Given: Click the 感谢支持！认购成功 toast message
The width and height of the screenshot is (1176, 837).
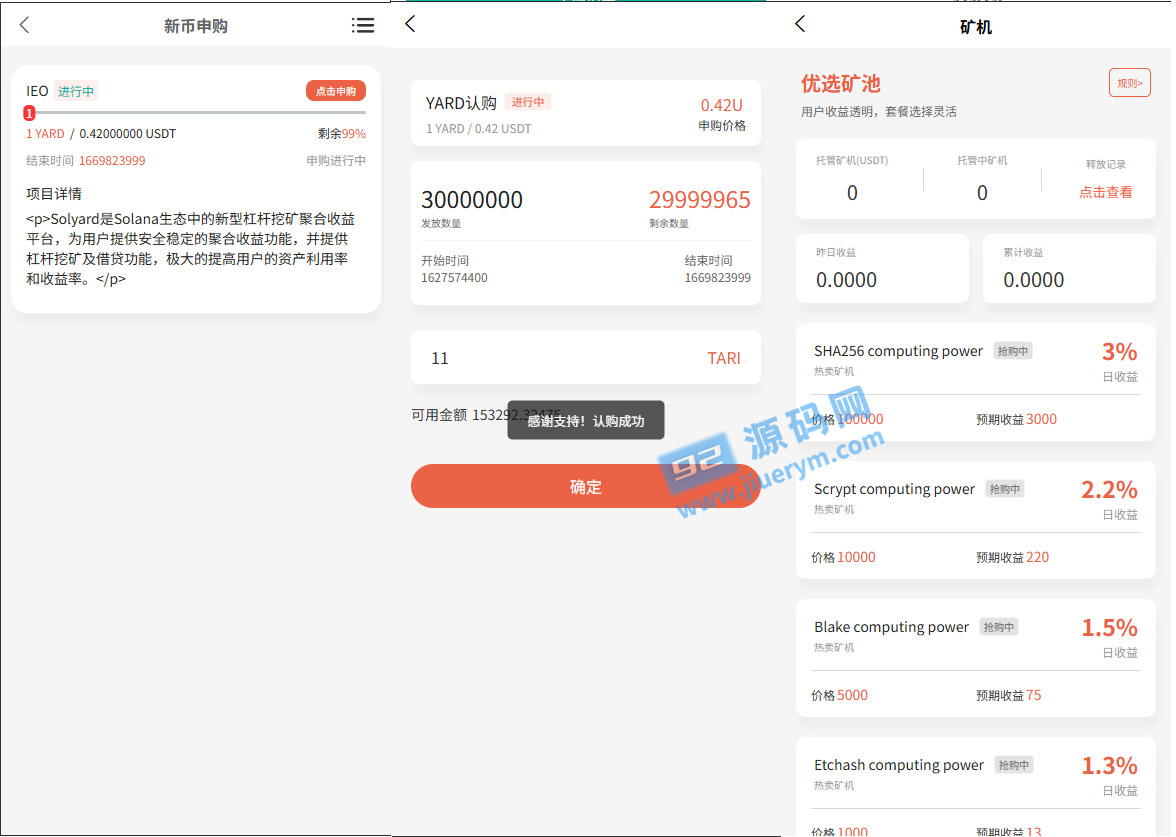Looking at the screenshot, I should (586, 420).
